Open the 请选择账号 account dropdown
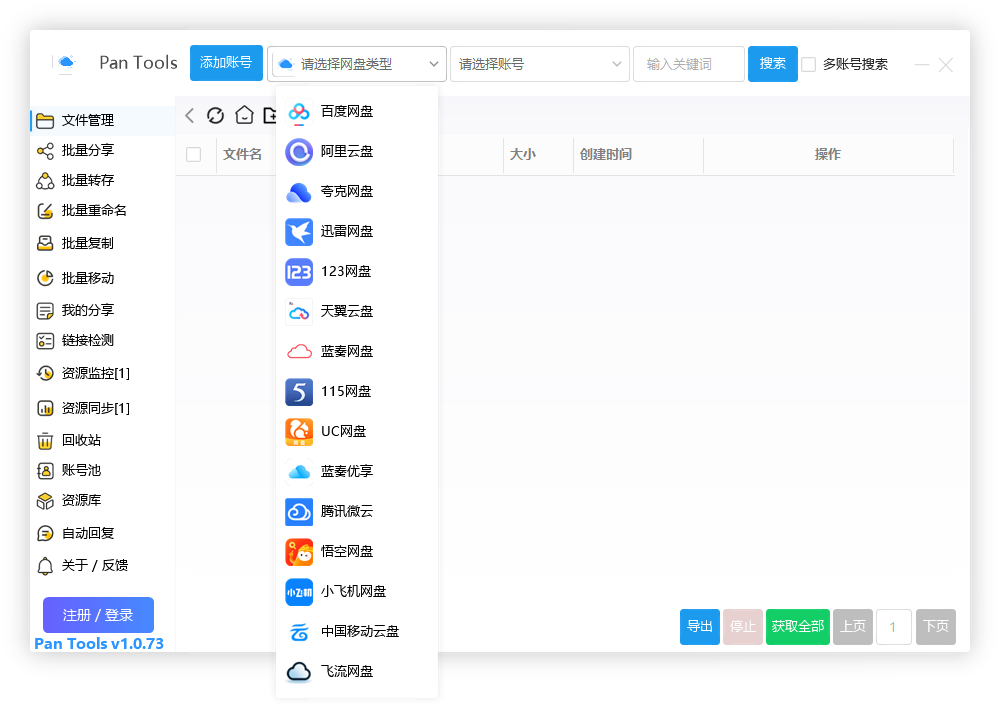Viewport: 1000px width, 721px height. (539, 63)
